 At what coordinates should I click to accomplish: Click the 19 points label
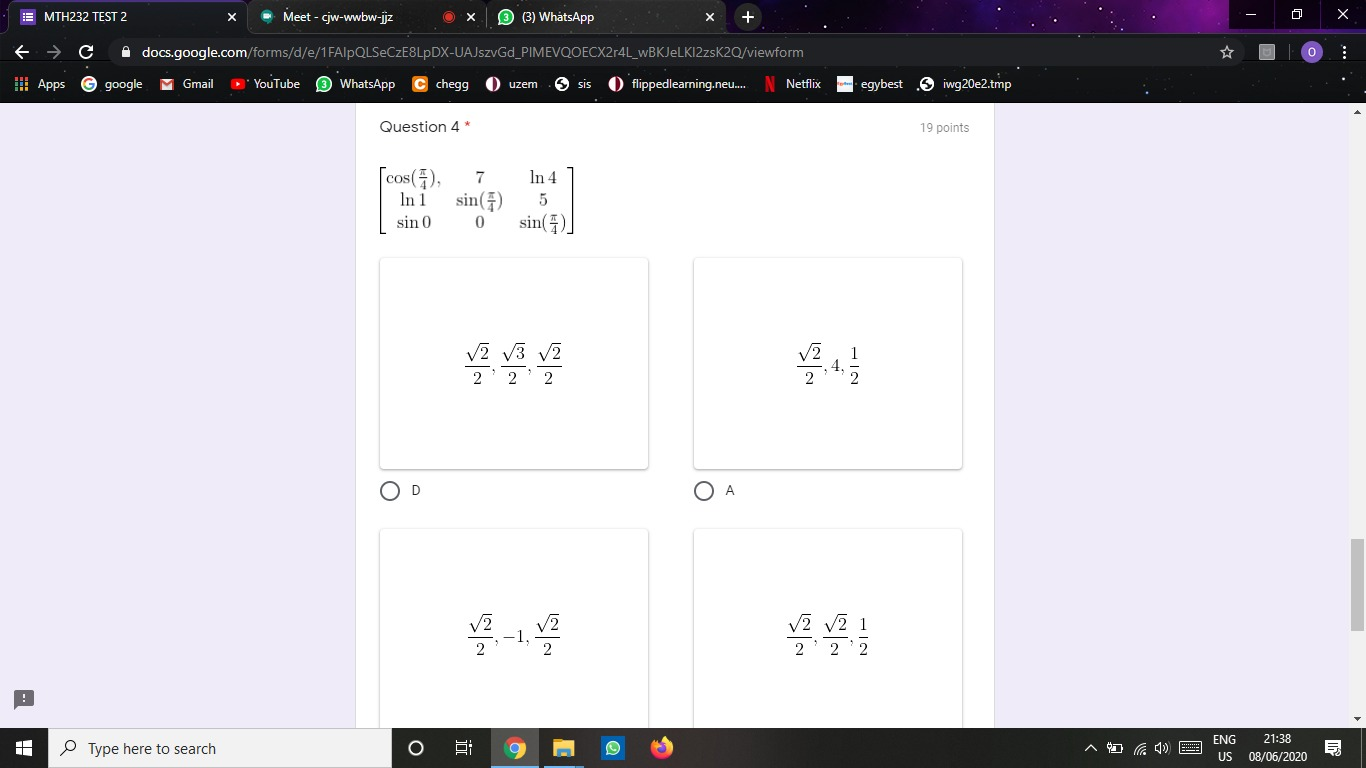(944, 128)
